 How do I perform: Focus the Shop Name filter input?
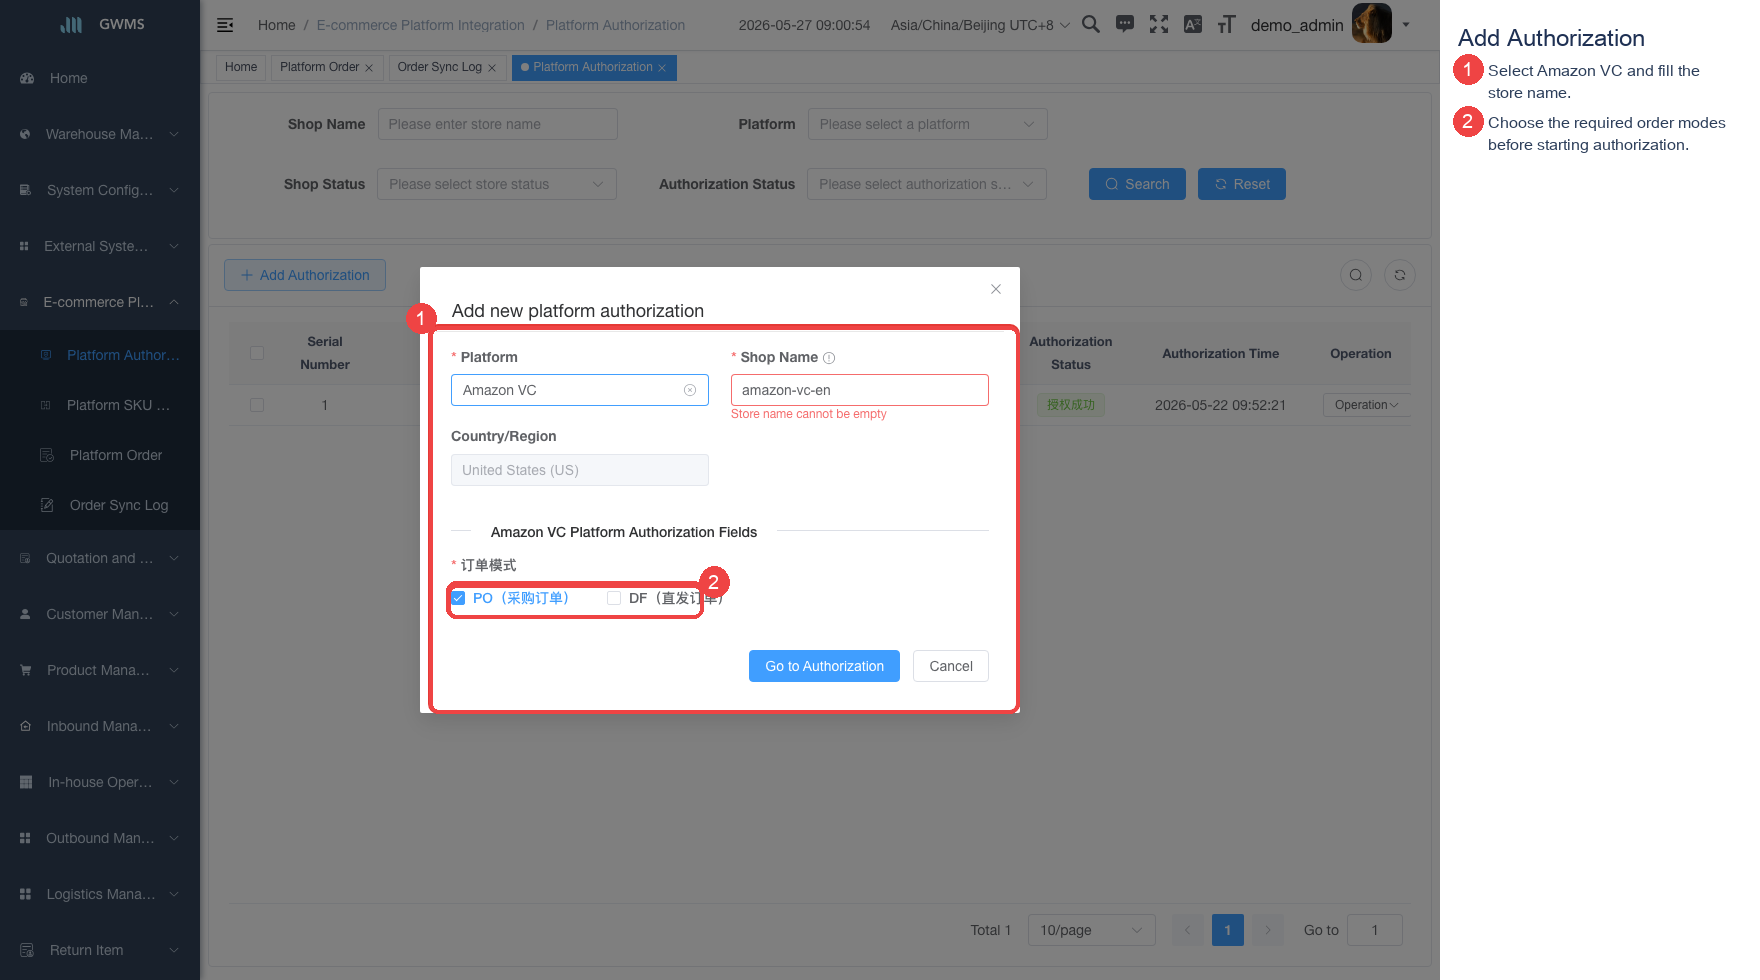point(498,124)
